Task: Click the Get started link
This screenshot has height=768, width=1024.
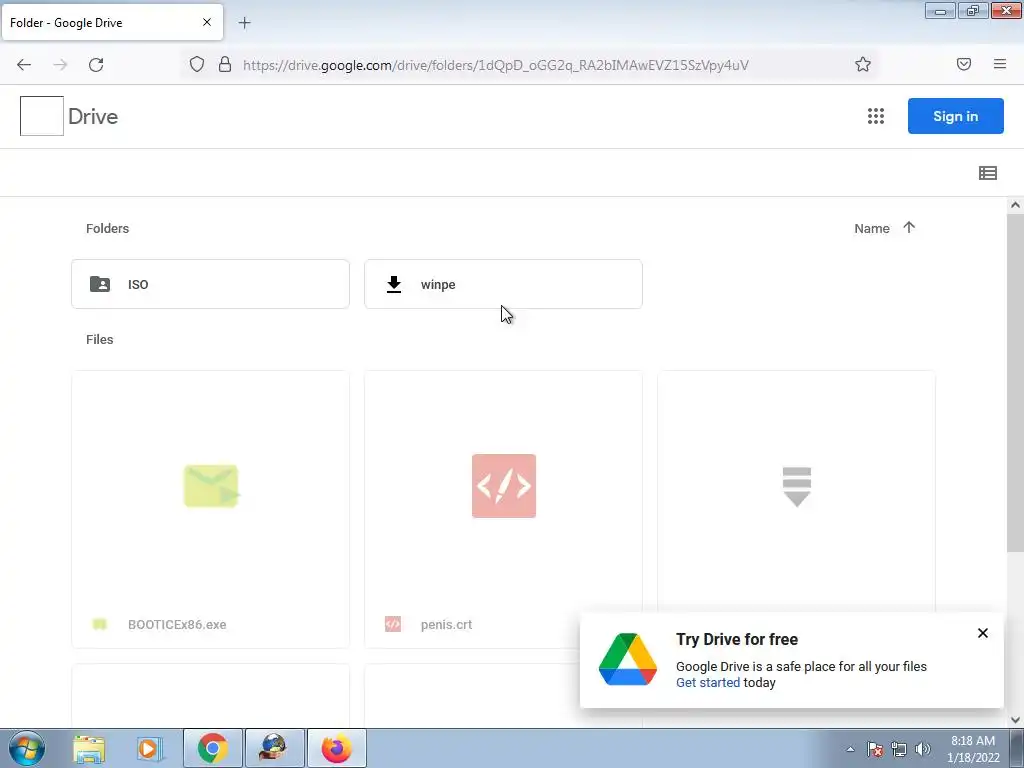Action: 708,682
